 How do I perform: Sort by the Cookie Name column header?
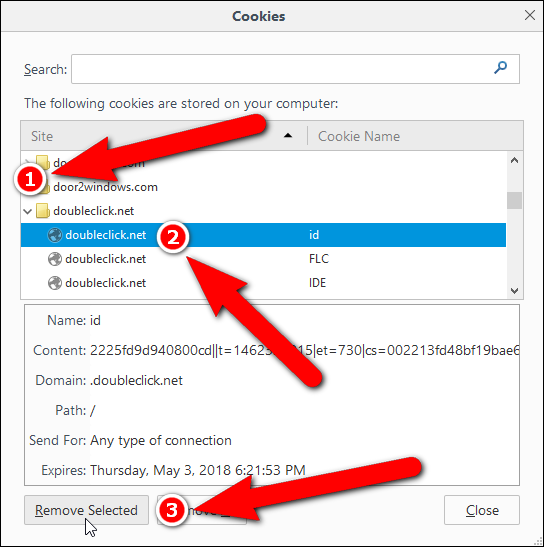click(x=415, y=136)
